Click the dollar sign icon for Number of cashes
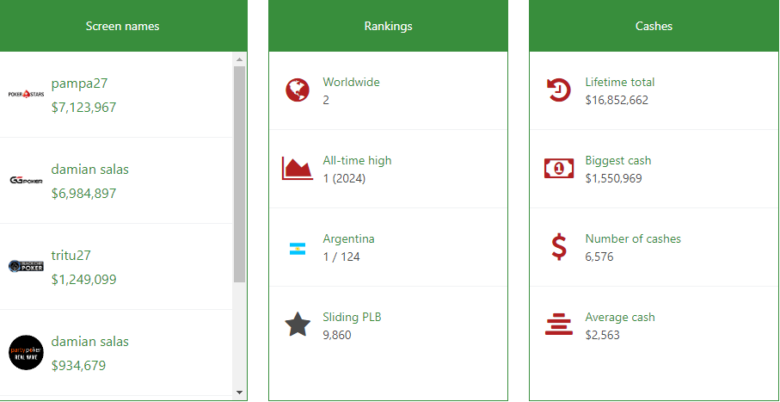Screen dimensions: 780x402 [559, 247]
